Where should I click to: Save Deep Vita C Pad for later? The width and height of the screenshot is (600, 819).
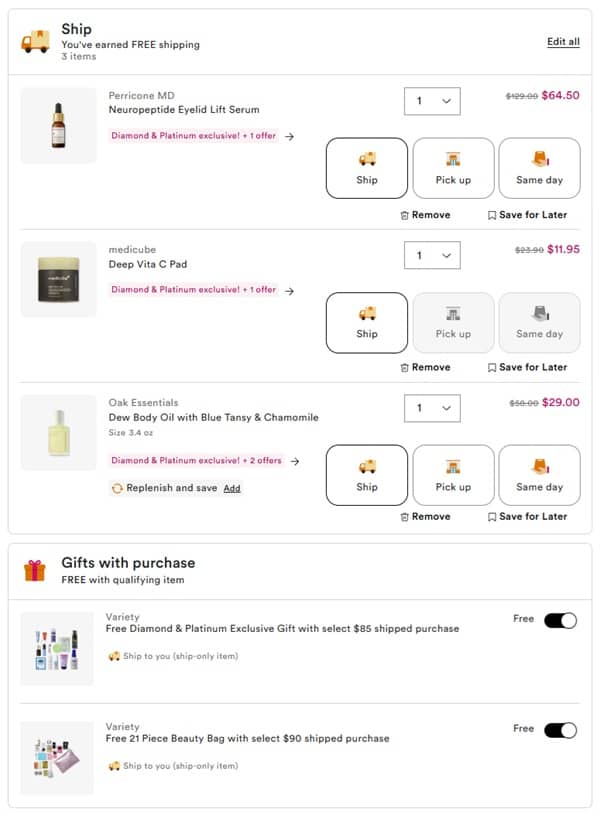[527, 367]
